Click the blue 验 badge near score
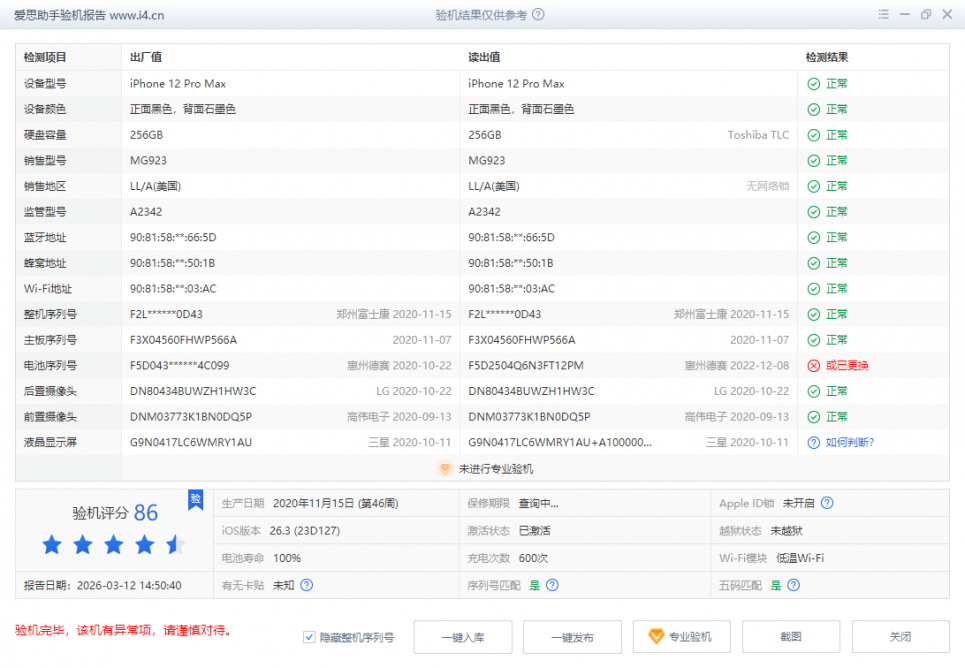Screen dimensions: 965x668 pos(196,498)
